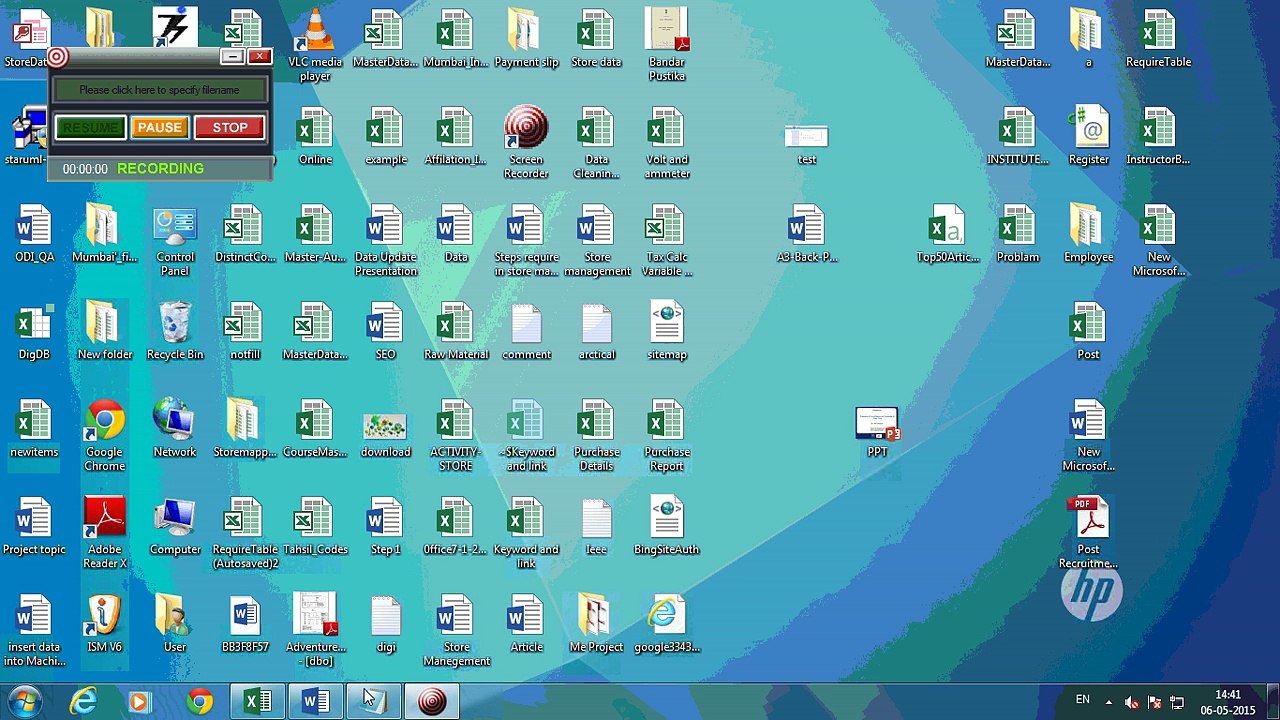Select the Recycle Bin icon

coord(175,332)
